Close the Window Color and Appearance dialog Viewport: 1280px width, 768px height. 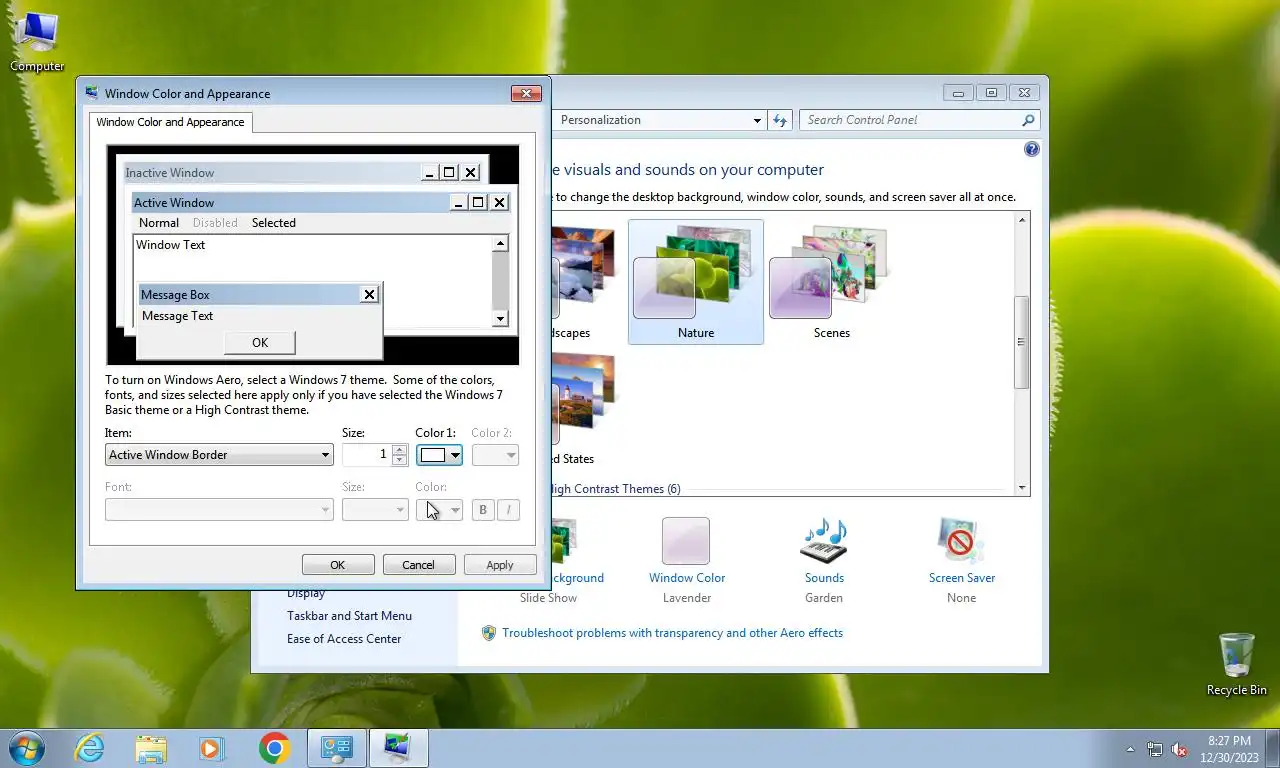pyautogui.click(x=526, y=94)
